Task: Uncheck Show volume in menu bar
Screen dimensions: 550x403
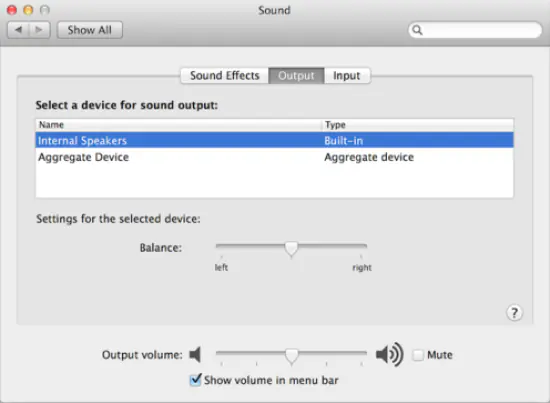Action: tap(195, 380)
